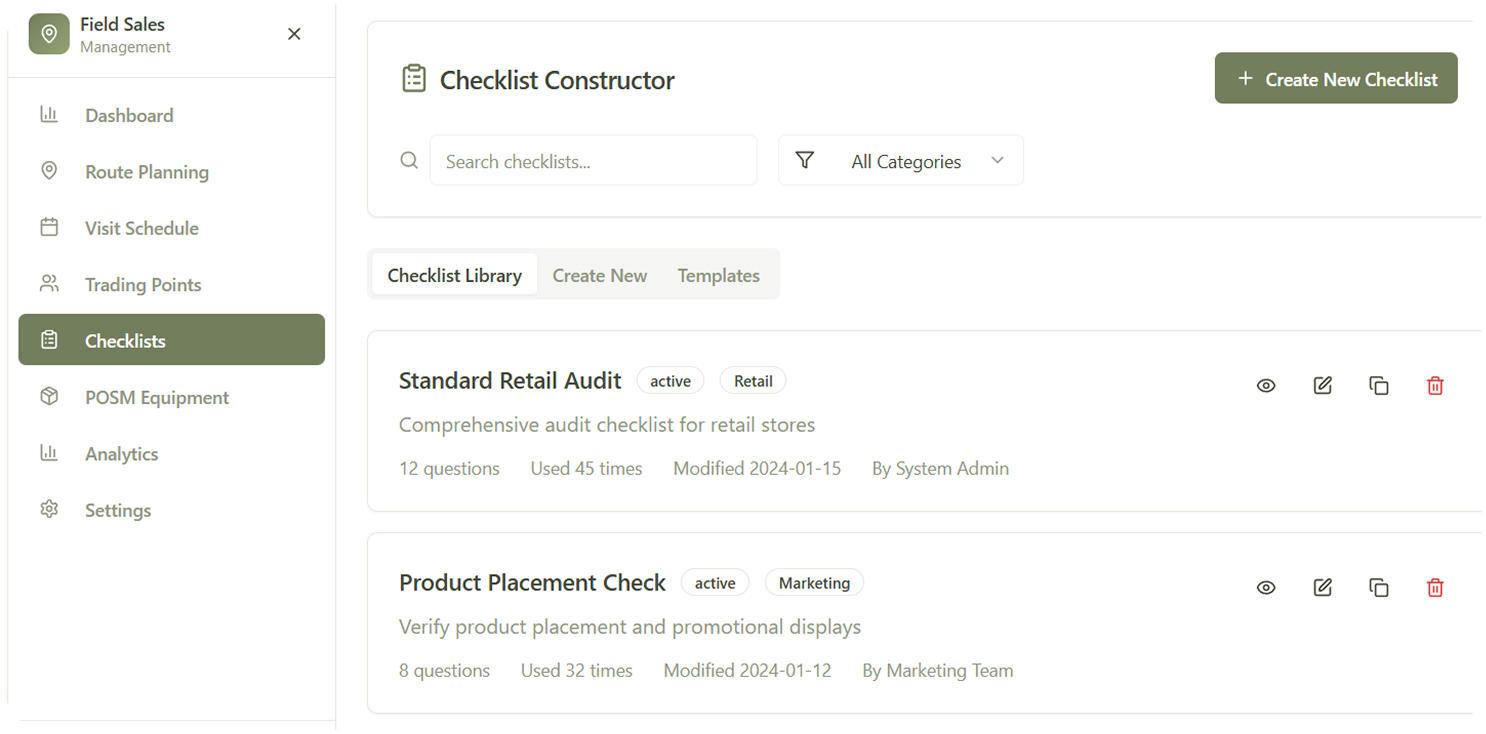The image size is (1486, 734).
Task: Close the sidebar with the X button
Action: click(x=294, y=34)
